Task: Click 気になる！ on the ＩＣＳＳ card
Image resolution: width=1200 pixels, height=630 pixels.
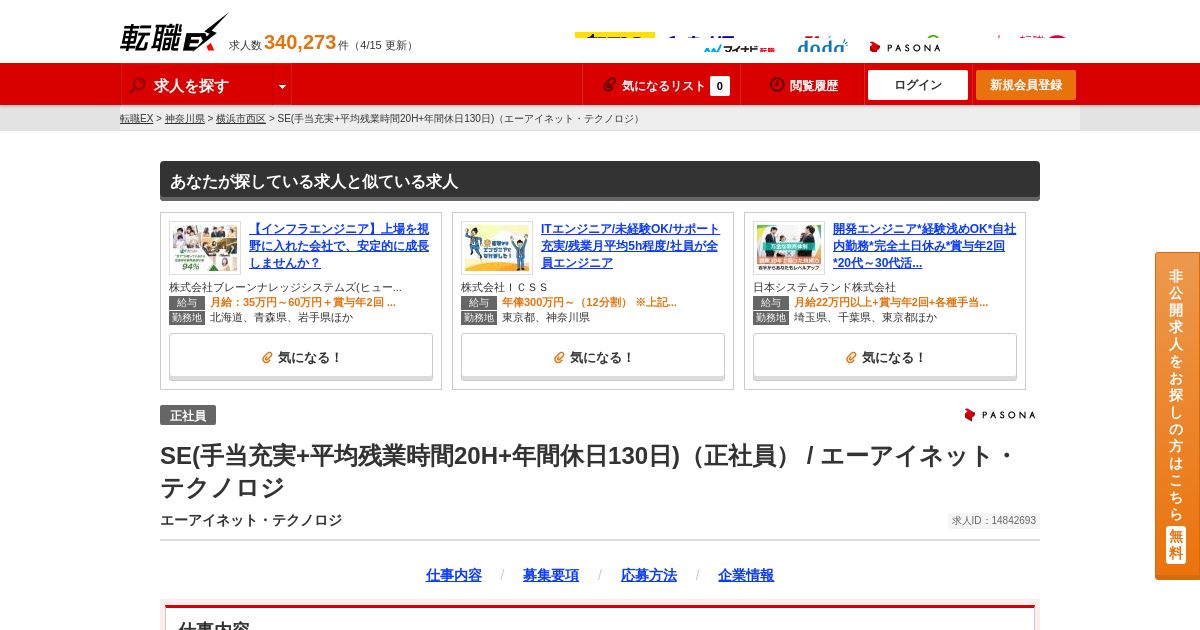Action: coord(593,357)
